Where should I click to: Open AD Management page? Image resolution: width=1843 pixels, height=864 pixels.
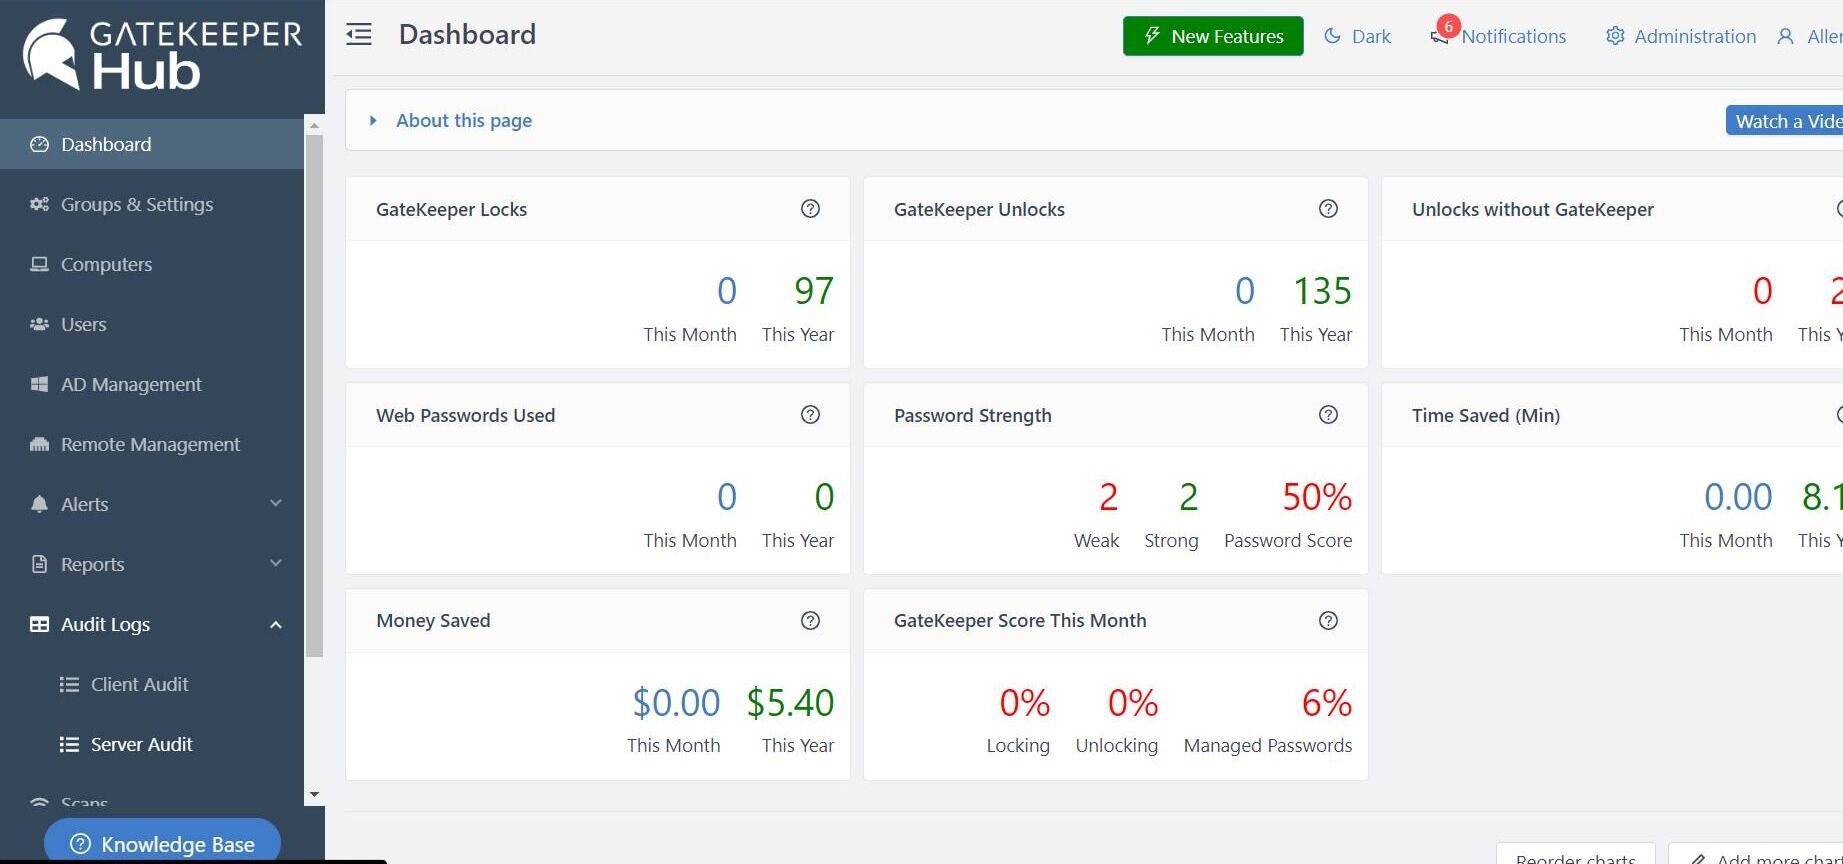tap(152, 384)
